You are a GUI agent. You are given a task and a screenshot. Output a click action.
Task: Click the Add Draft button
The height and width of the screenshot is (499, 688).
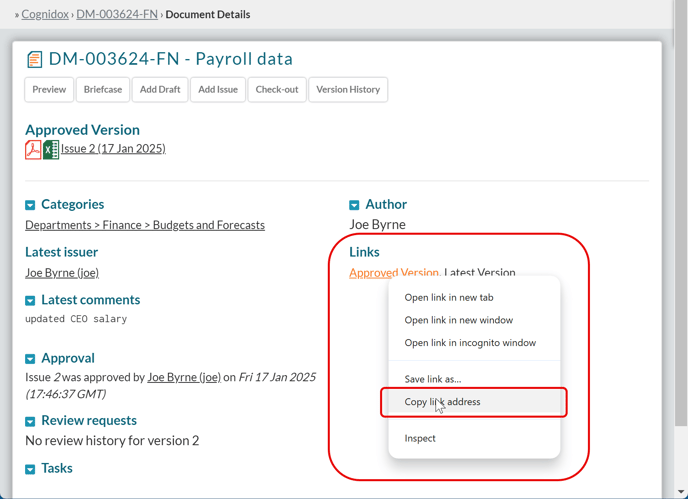point(160,90)
